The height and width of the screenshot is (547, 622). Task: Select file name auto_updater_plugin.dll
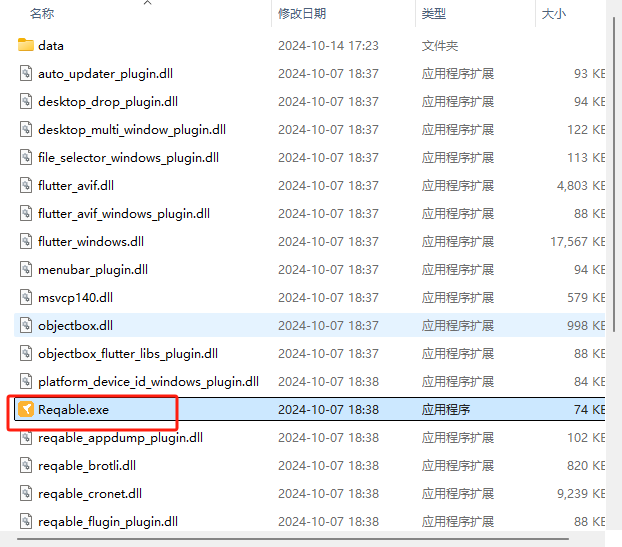pyautogui.click(x=106, y=74)
